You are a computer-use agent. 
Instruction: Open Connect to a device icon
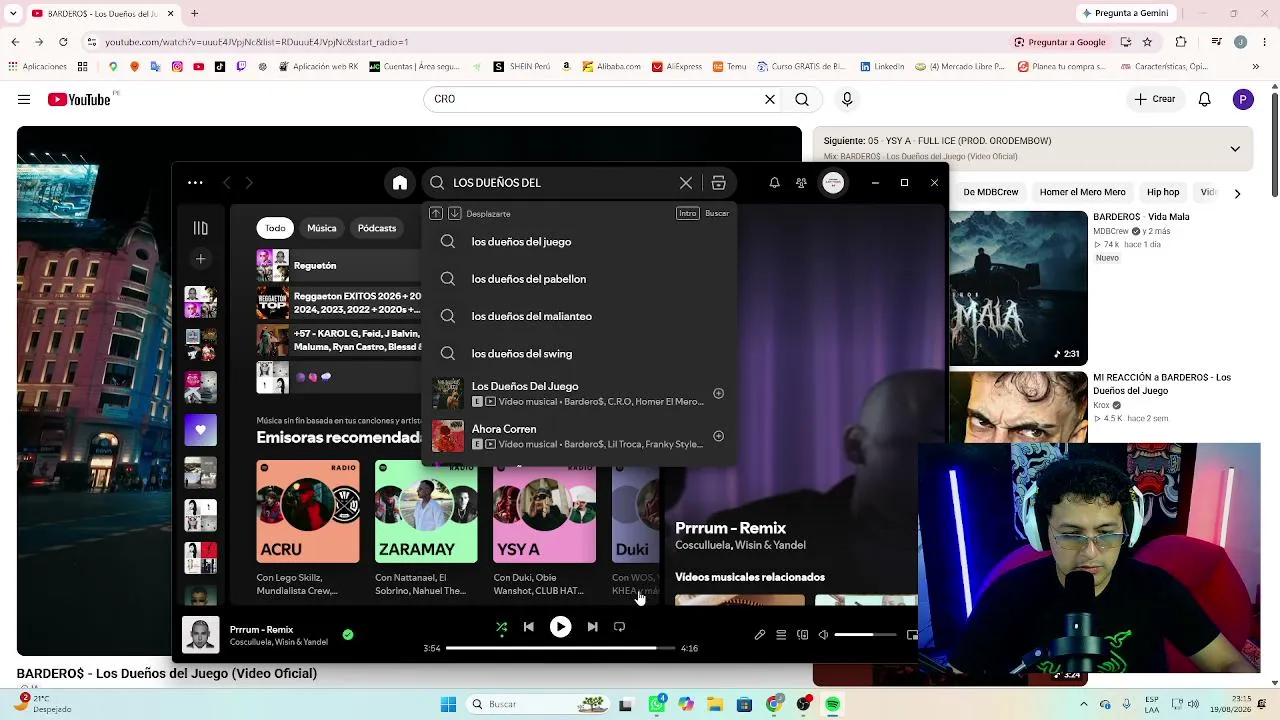[x=802, y=635]
